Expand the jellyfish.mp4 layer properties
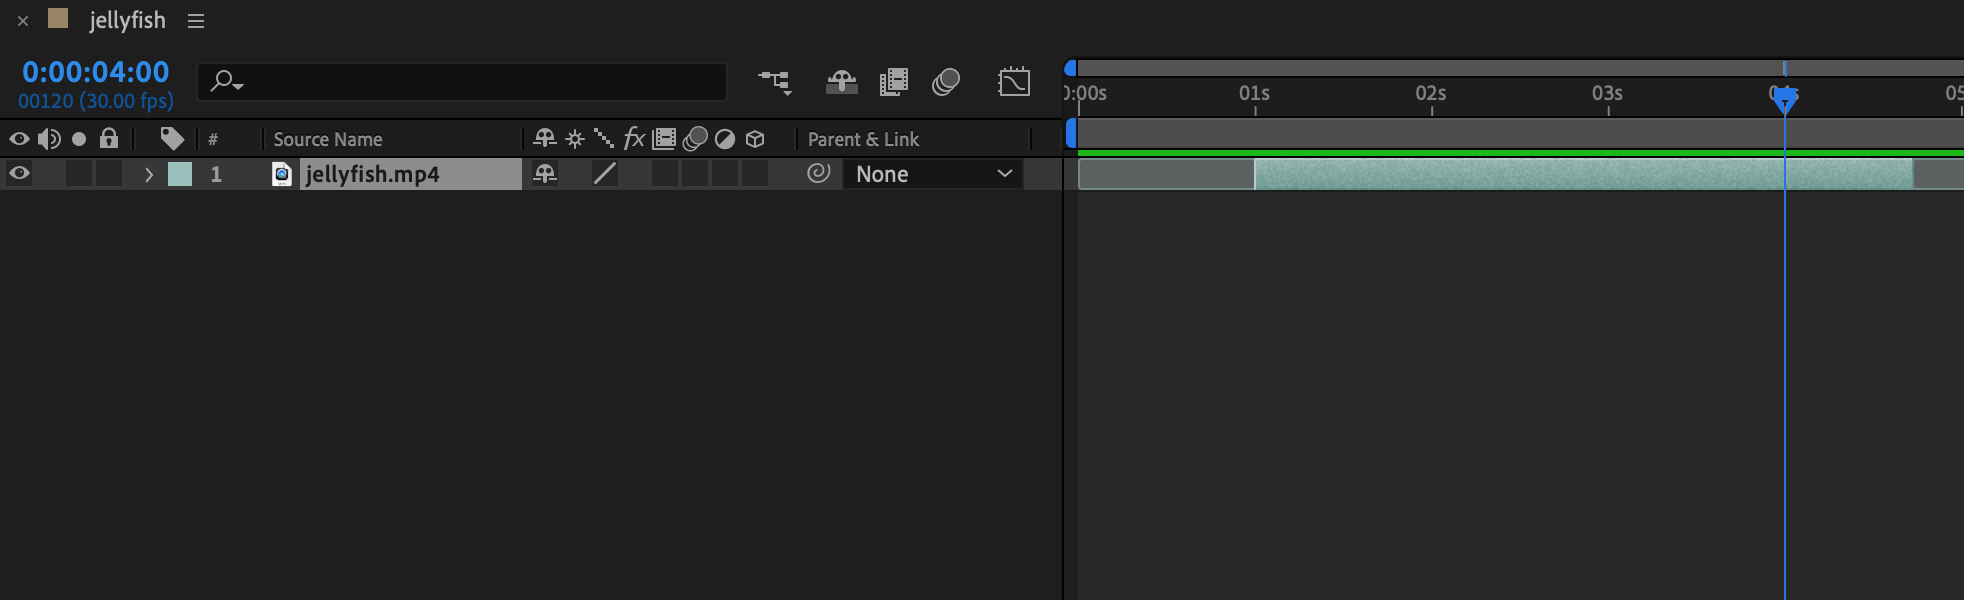Screen dimensions: 1964x600 coord(149,174)
